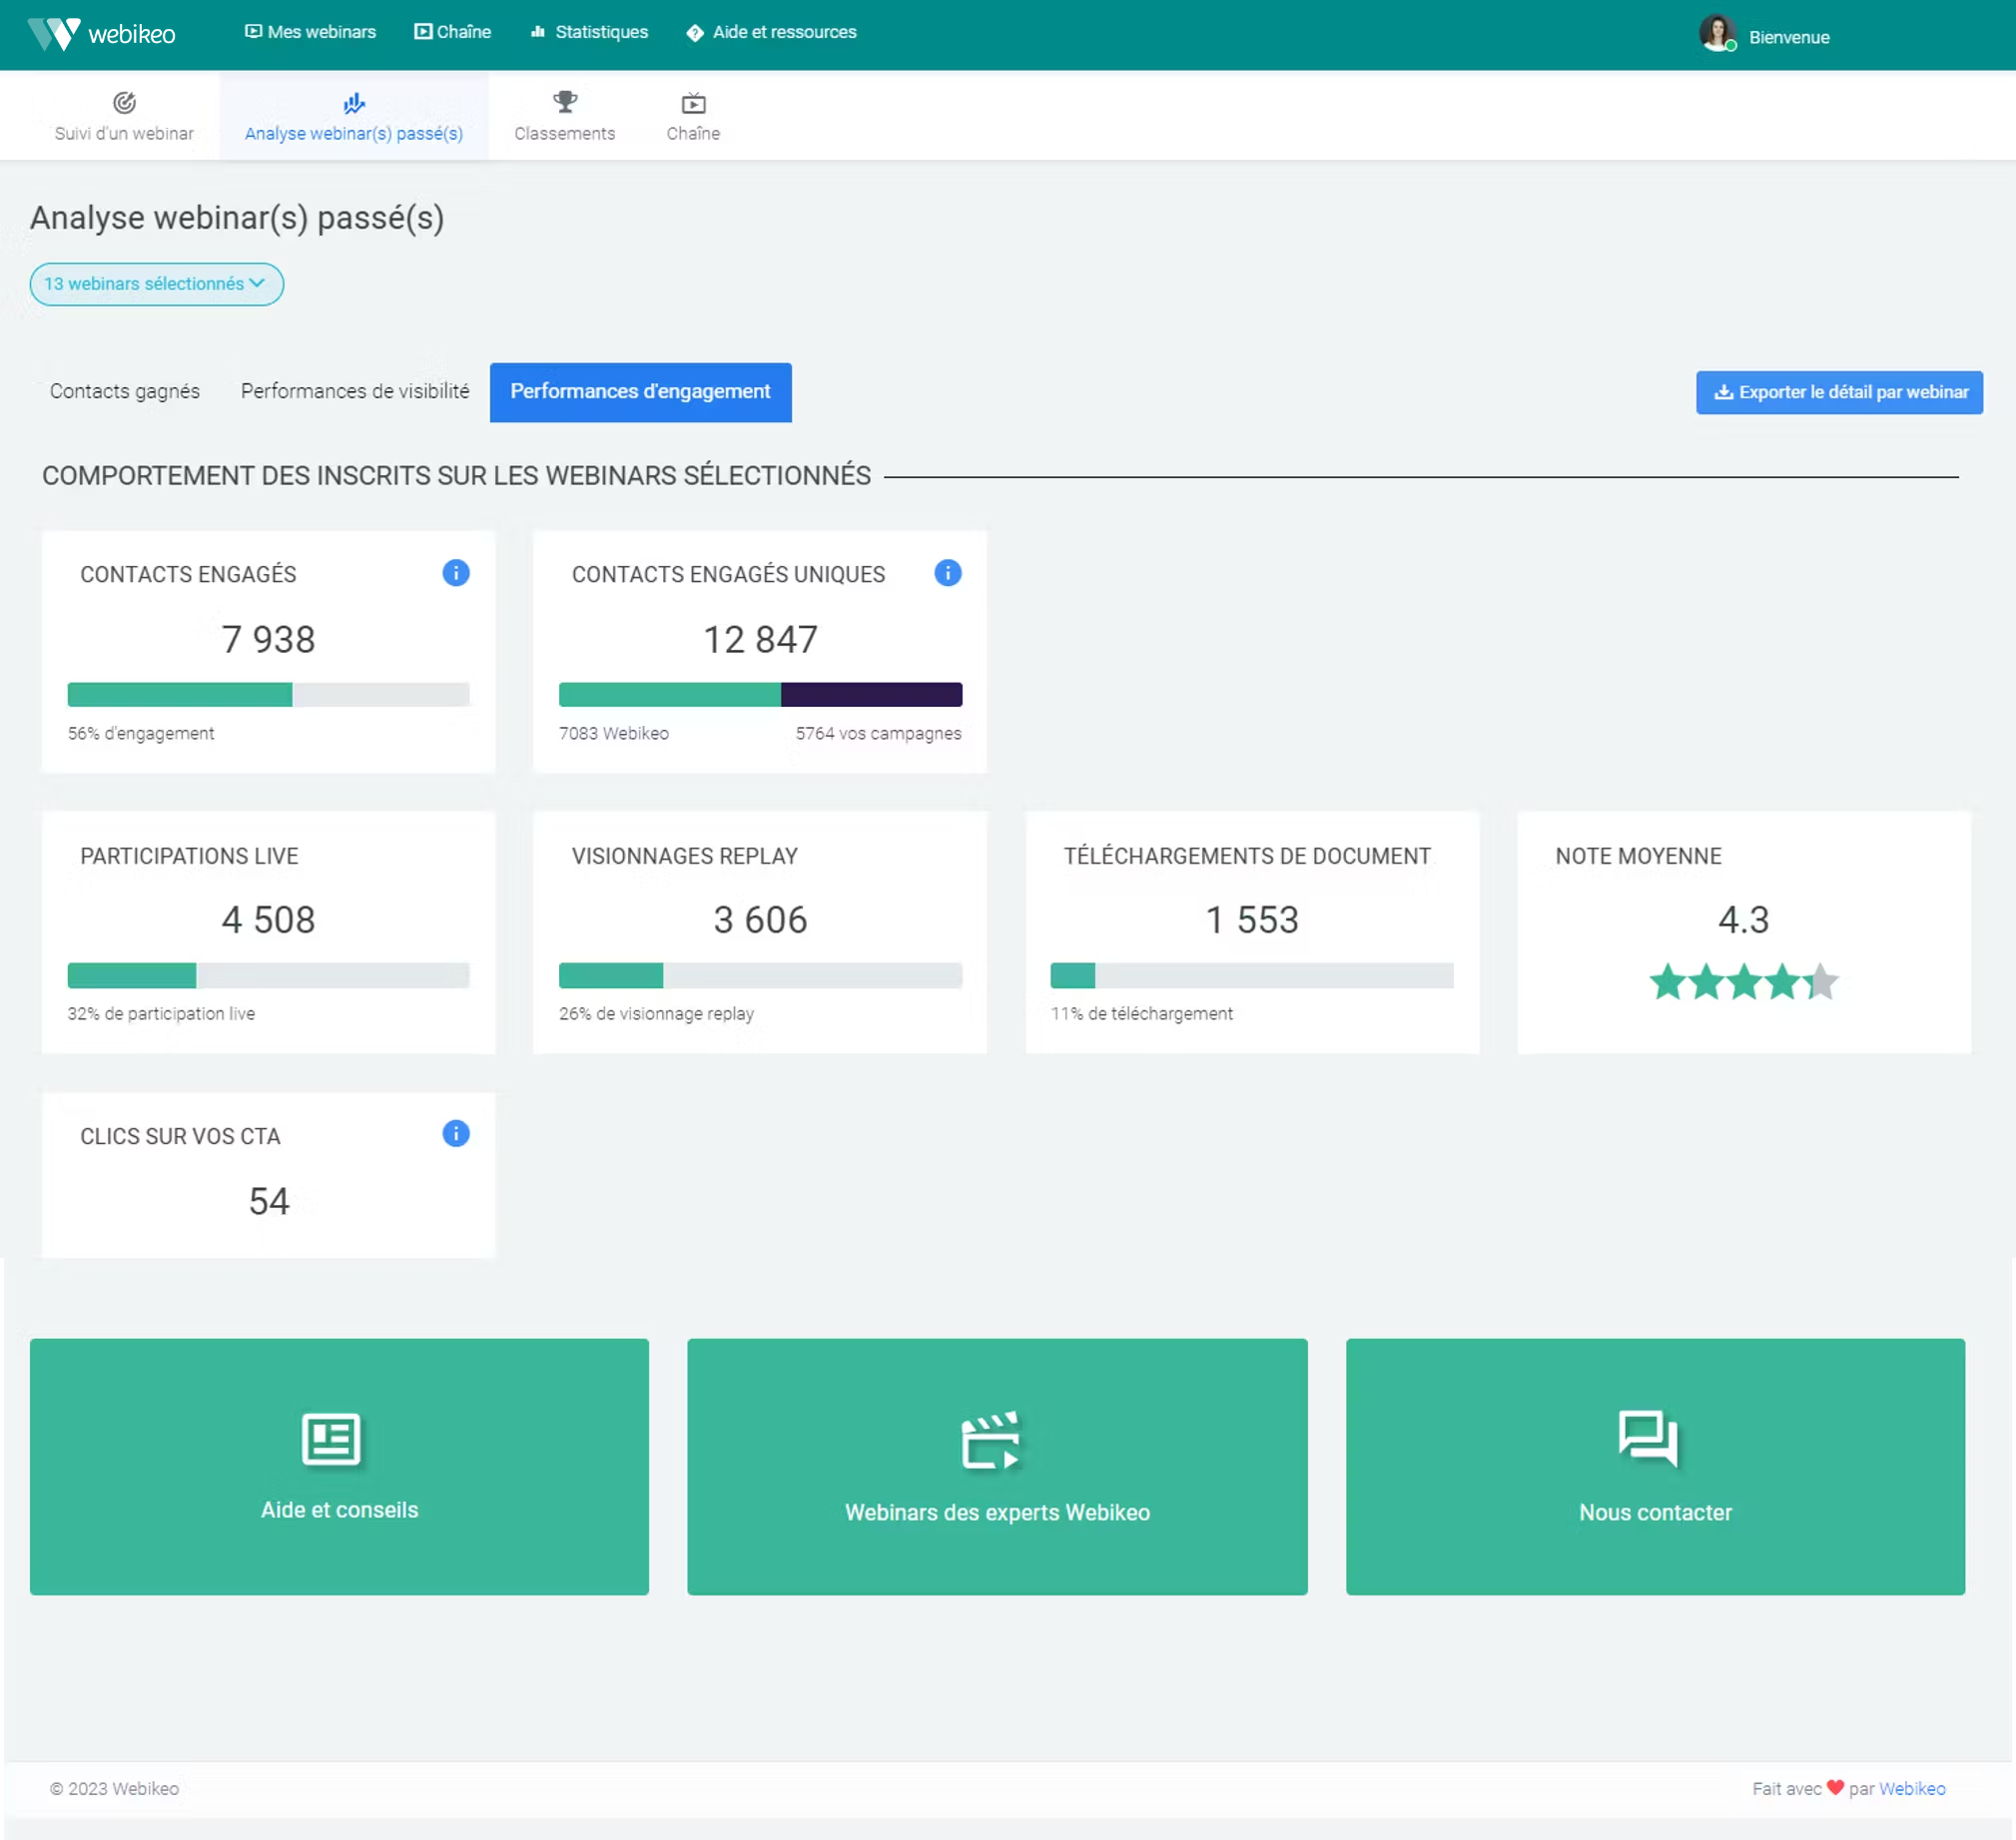This screenshot has width=2016, height=1840.
Task: Click the Webikeo logo
Action: point(100,33)
